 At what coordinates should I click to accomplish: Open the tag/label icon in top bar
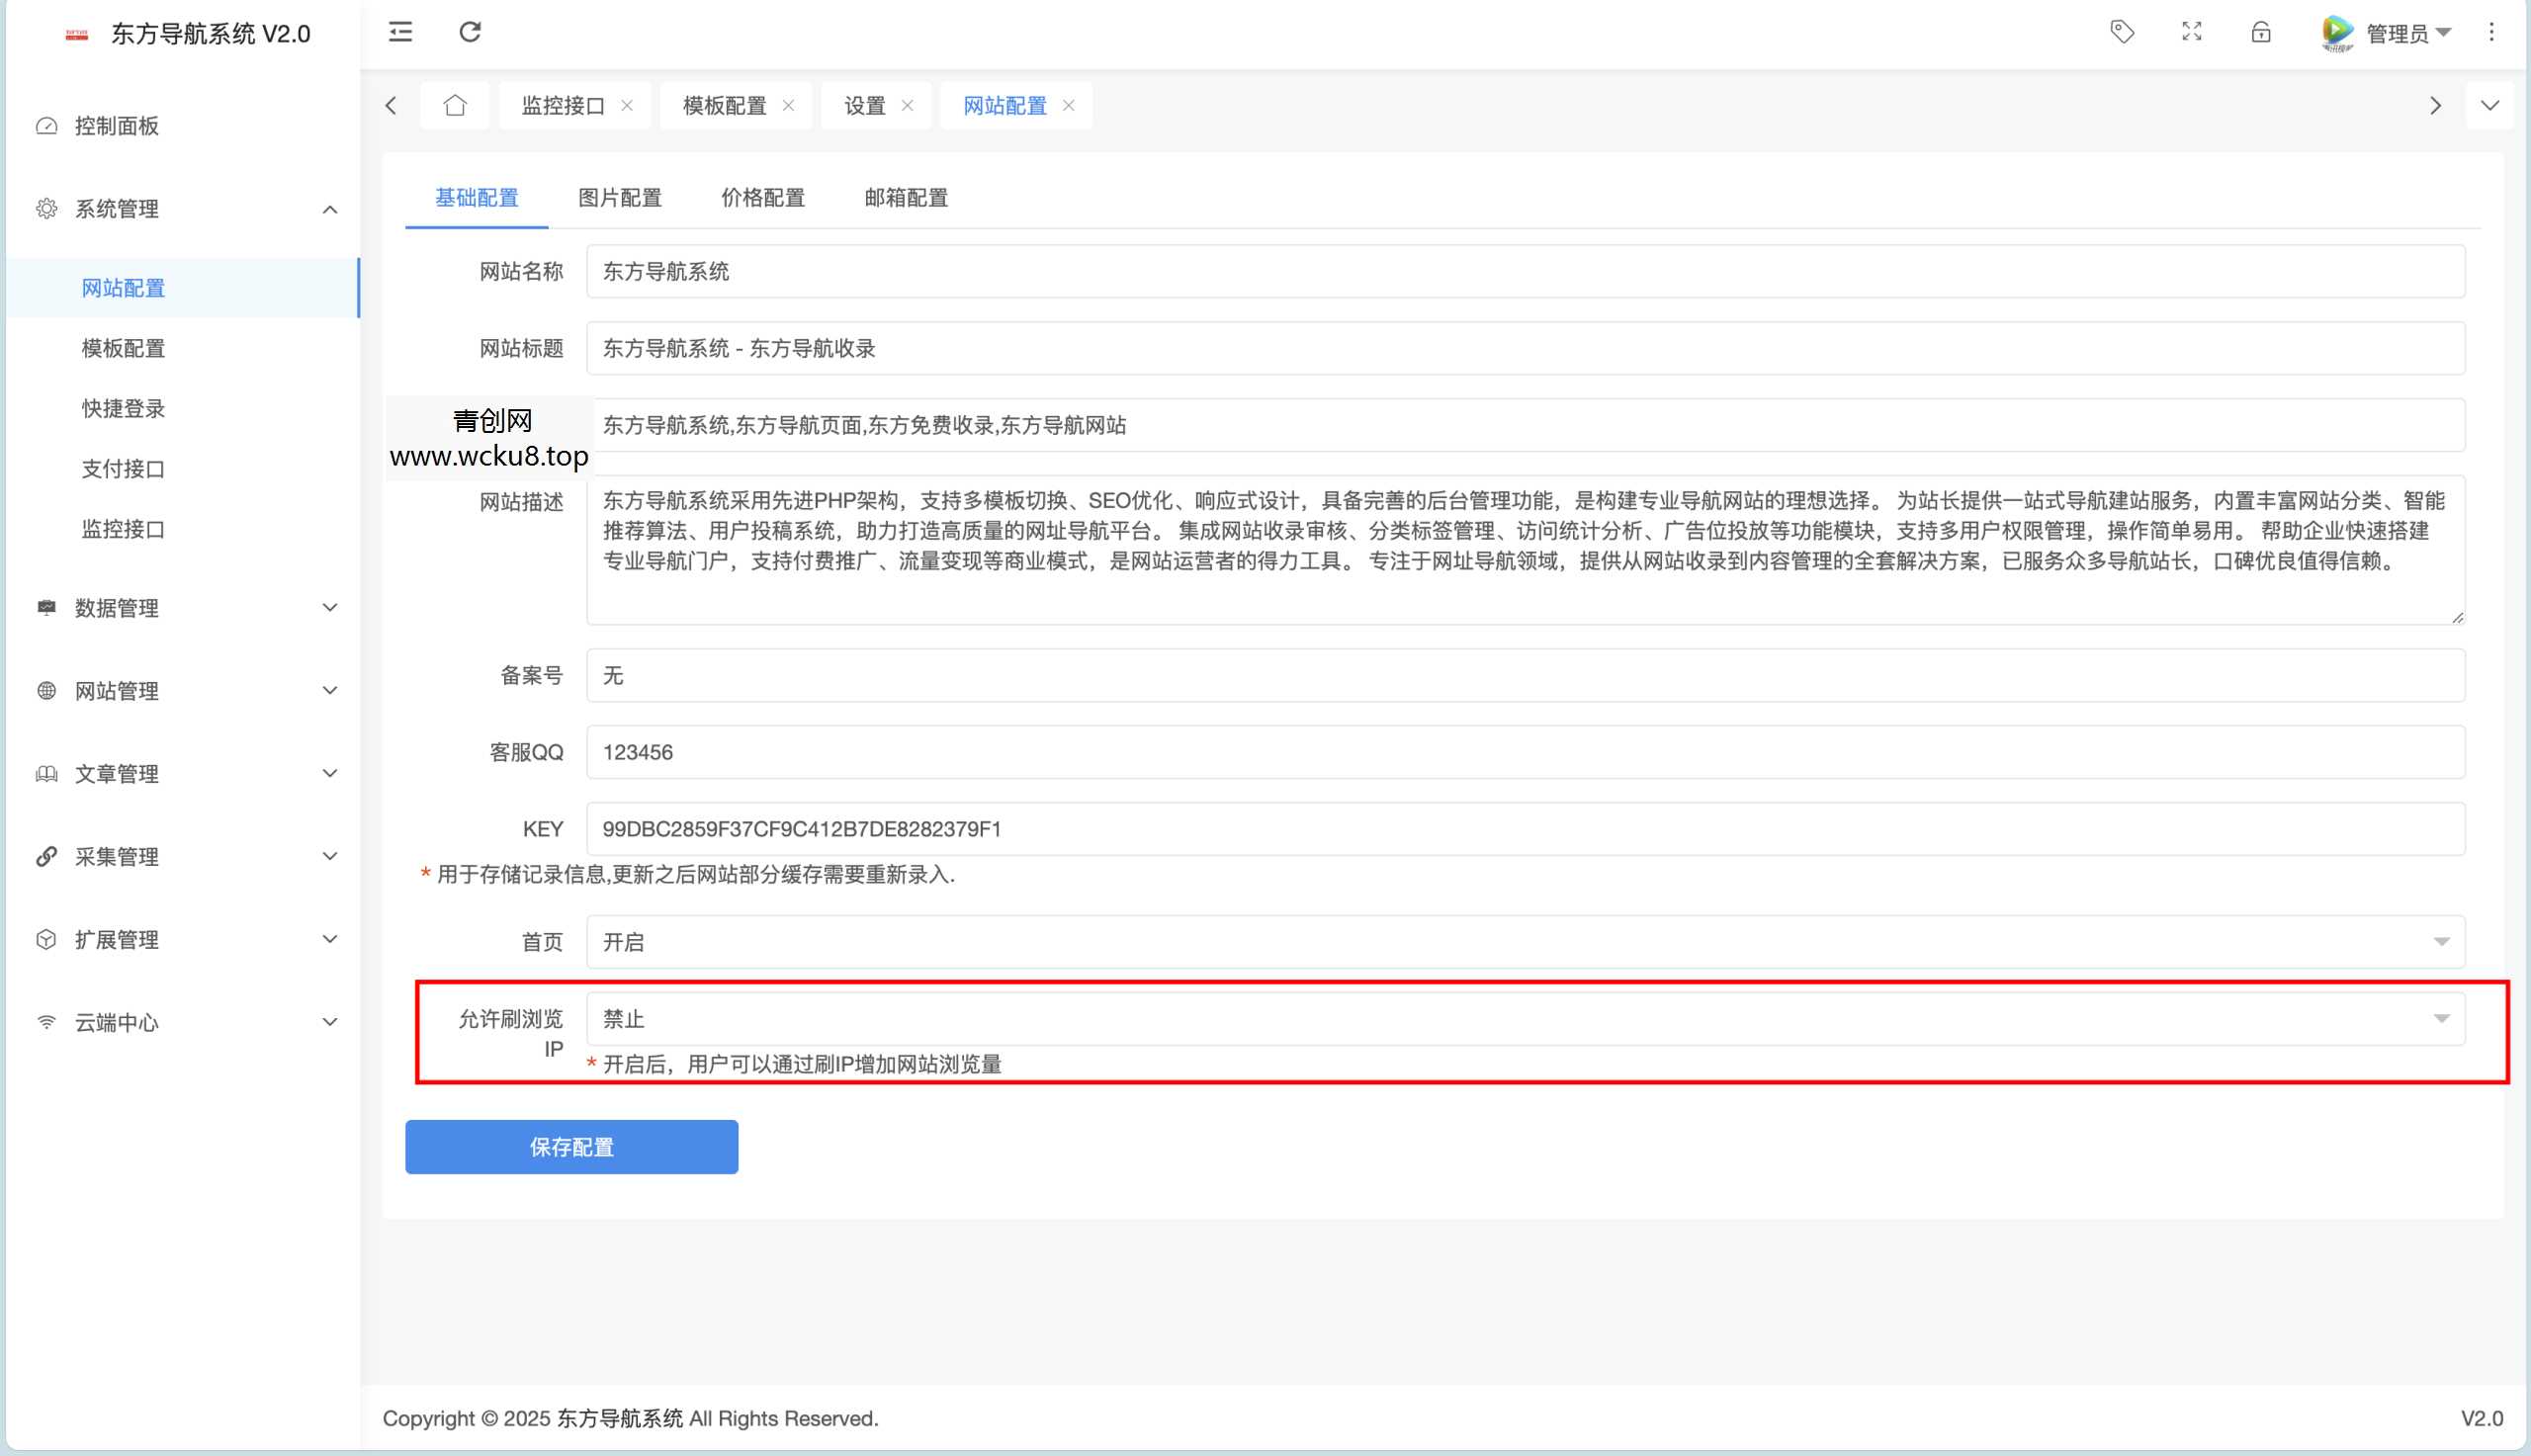pos(2122,32)
